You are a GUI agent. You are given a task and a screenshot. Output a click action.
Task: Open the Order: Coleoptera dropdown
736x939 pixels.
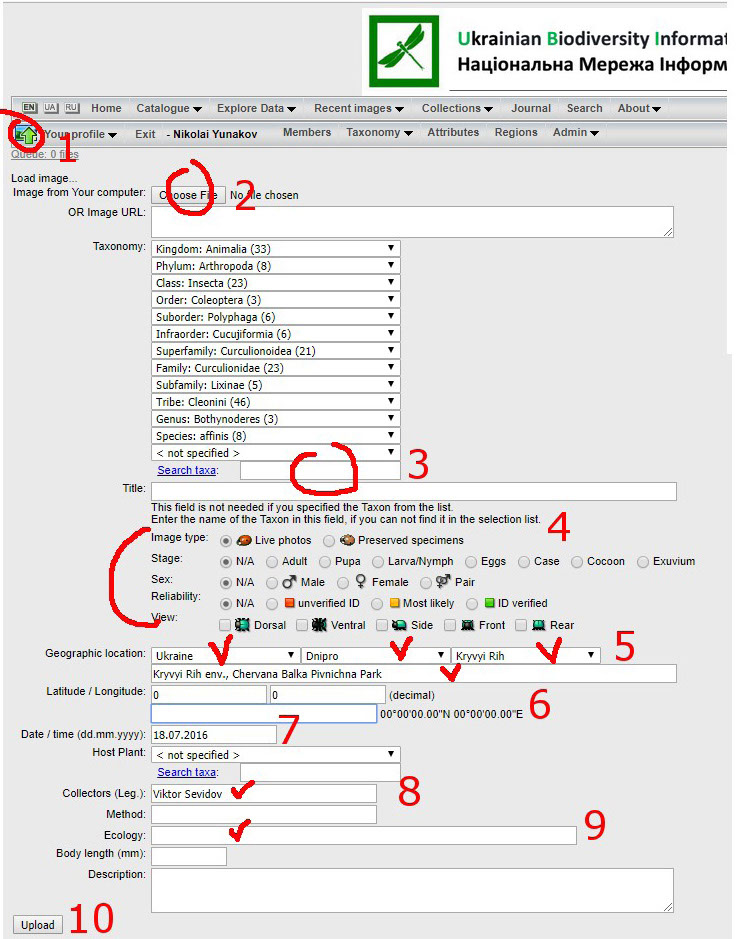(276, 299)
